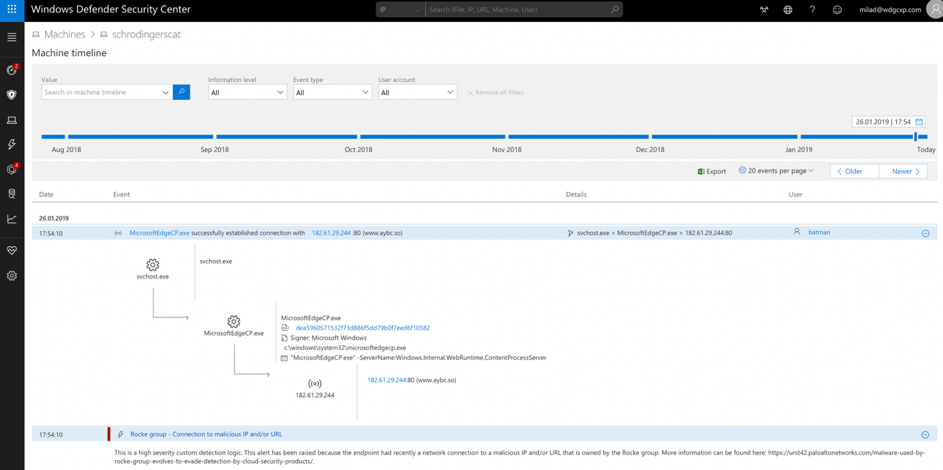Open the Security operations dashboard icon with badge 2

coord(11,70)
